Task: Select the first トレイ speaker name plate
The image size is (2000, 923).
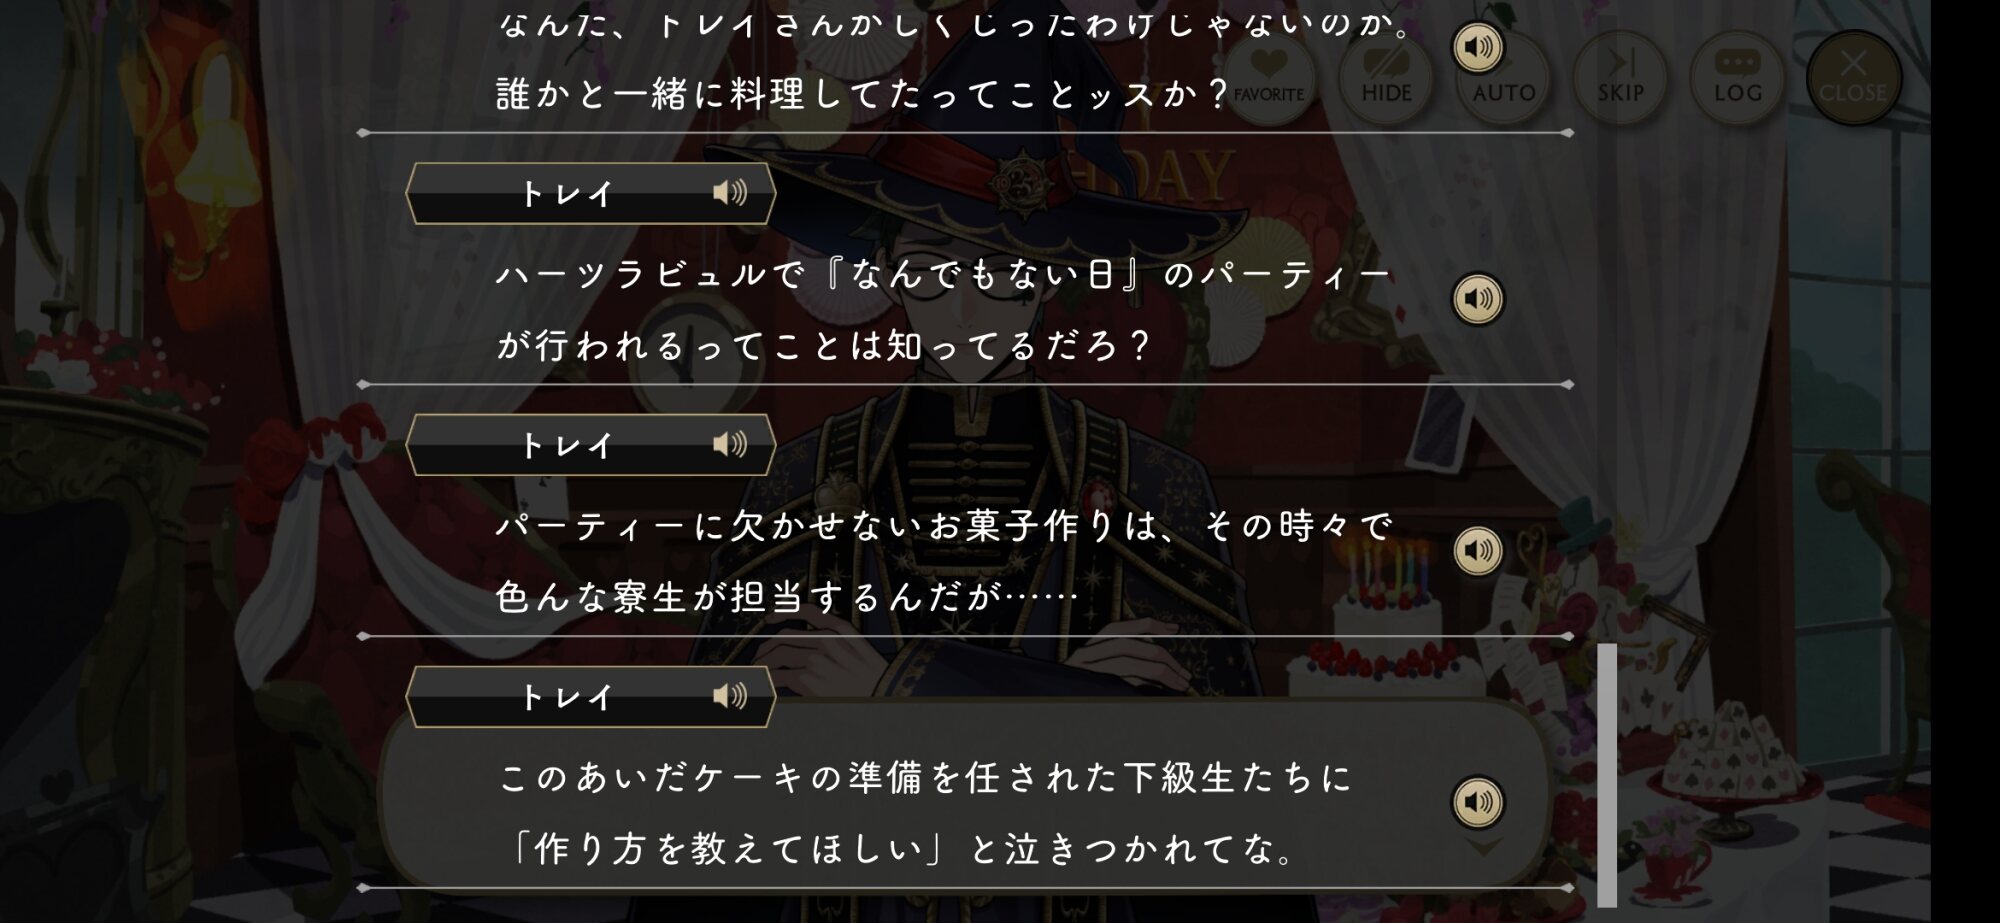Action: point(591,193)
